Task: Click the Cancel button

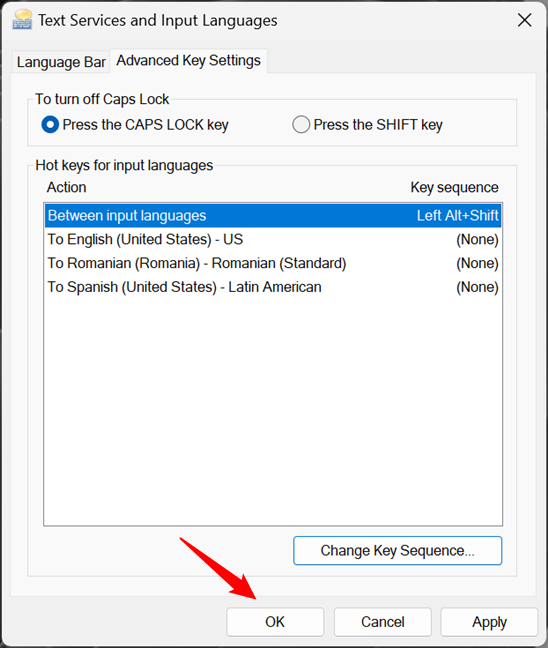Action: [x=383, y=622]
